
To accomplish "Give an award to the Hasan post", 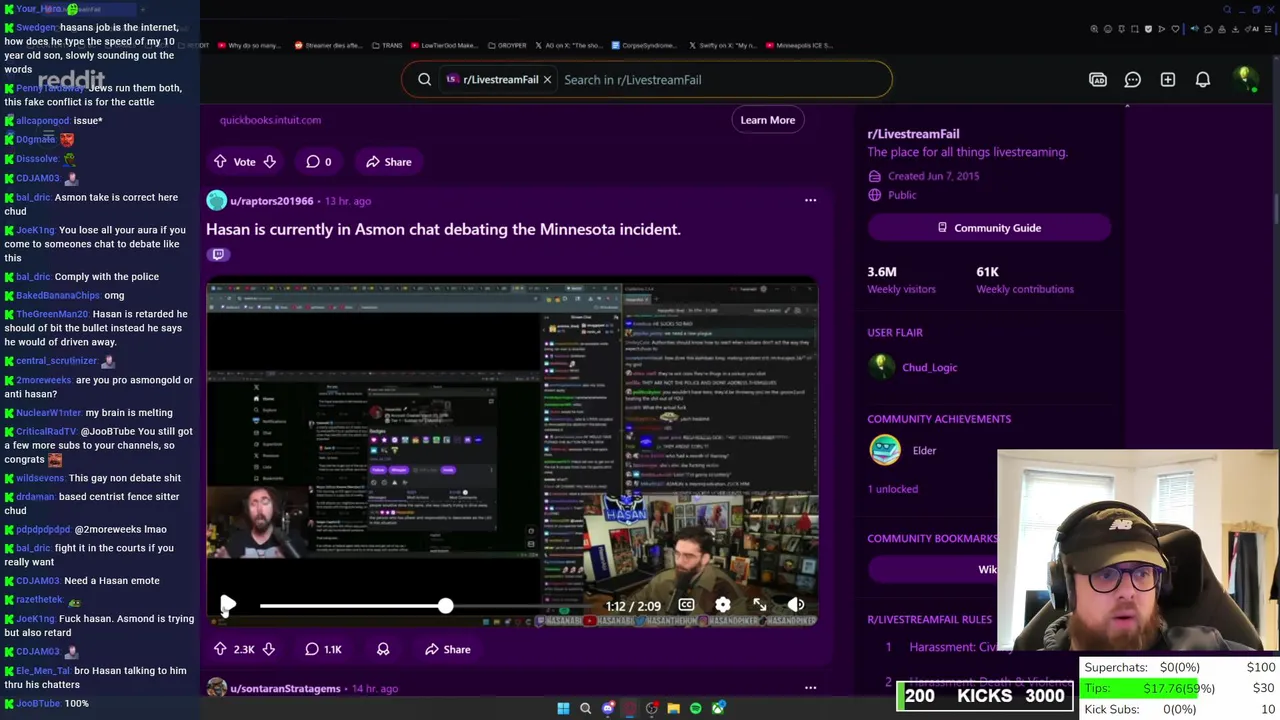I will pyautogui.click(x=383, y=649).
